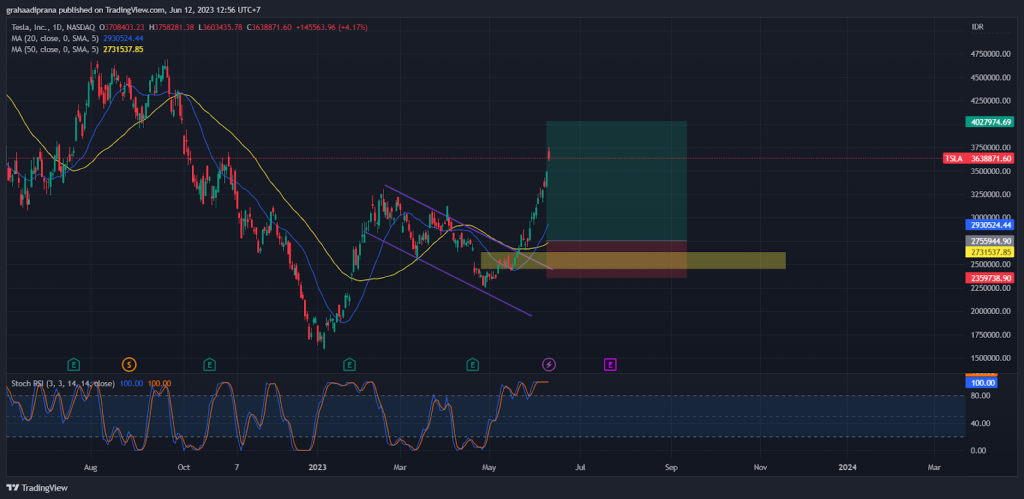Viewport: 1024px width, 499px height.
Task: Click the purple lightning bolt event marker
Action: point(549,364)
